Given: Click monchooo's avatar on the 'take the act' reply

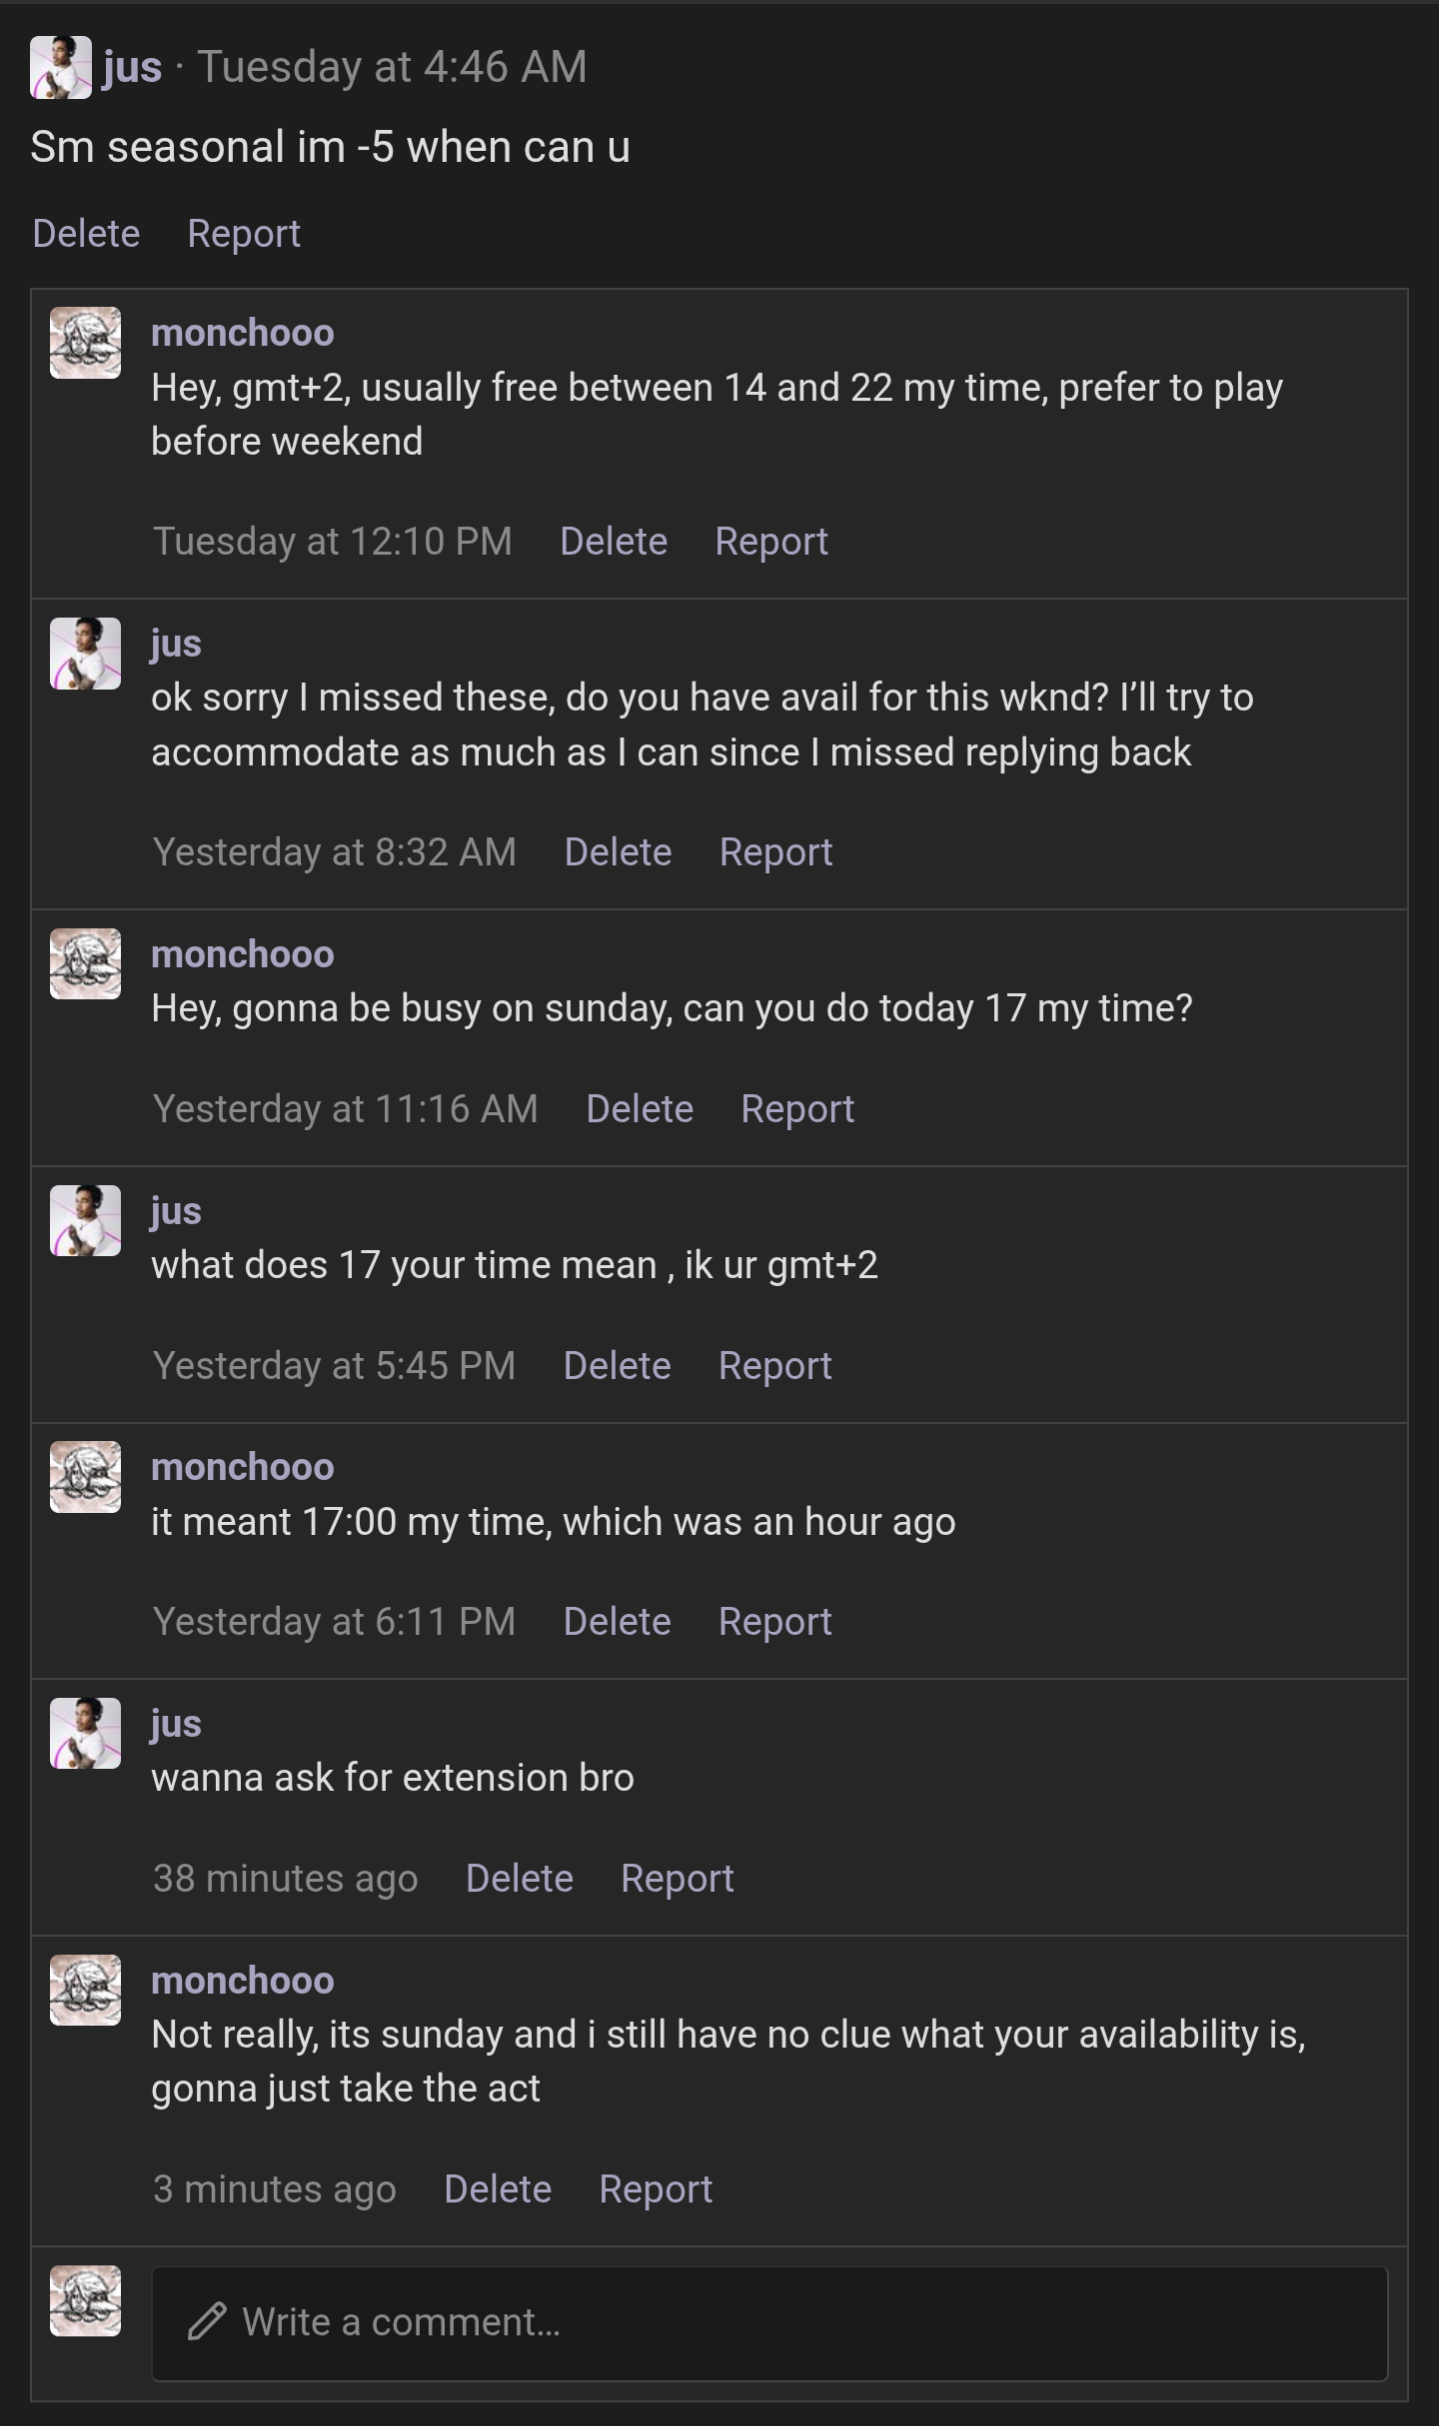Looking at the screenshot, I should [x=85, y=1990].
